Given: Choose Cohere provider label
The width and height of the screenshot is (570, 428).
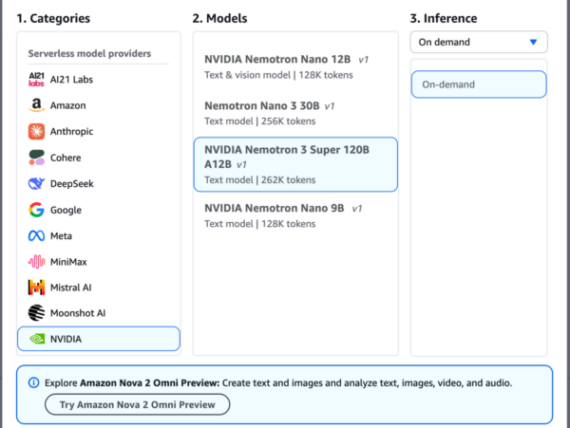Looking at the screenshot, I should click(65, 158).
